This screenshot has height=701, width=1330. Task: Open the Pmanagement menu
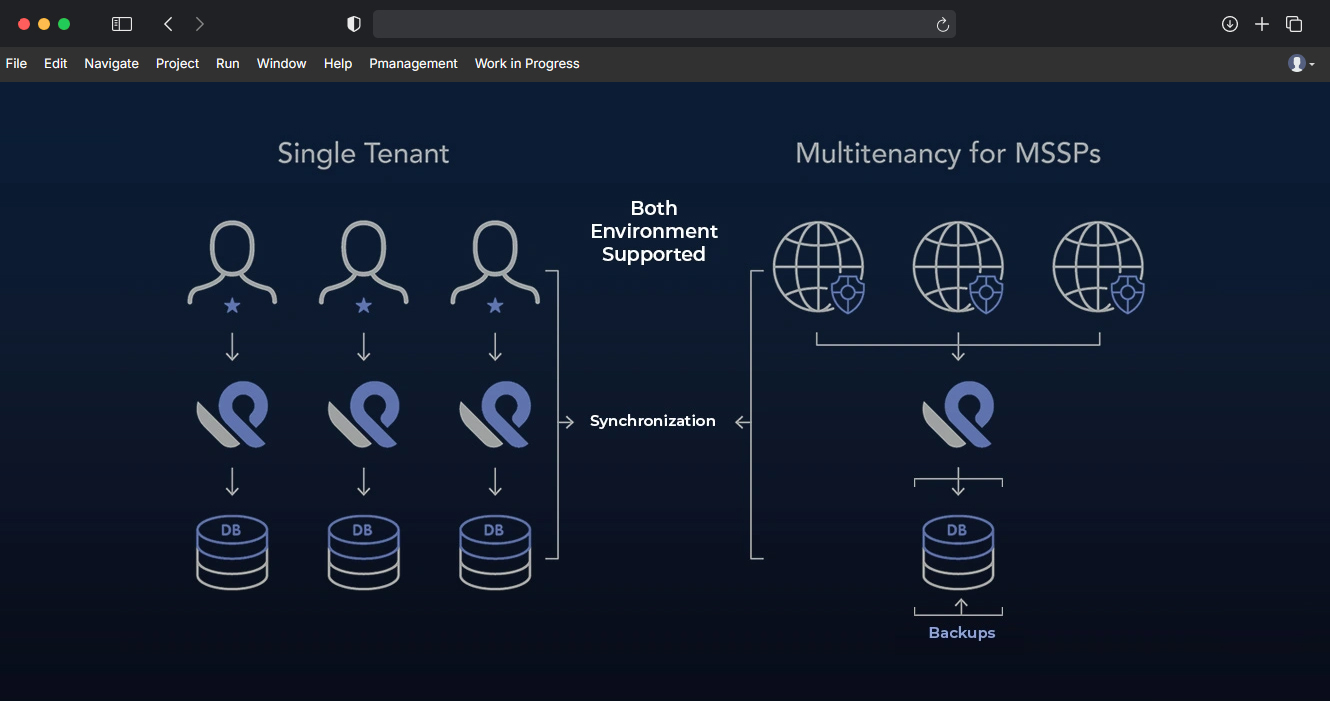click(x=413, y=63)
